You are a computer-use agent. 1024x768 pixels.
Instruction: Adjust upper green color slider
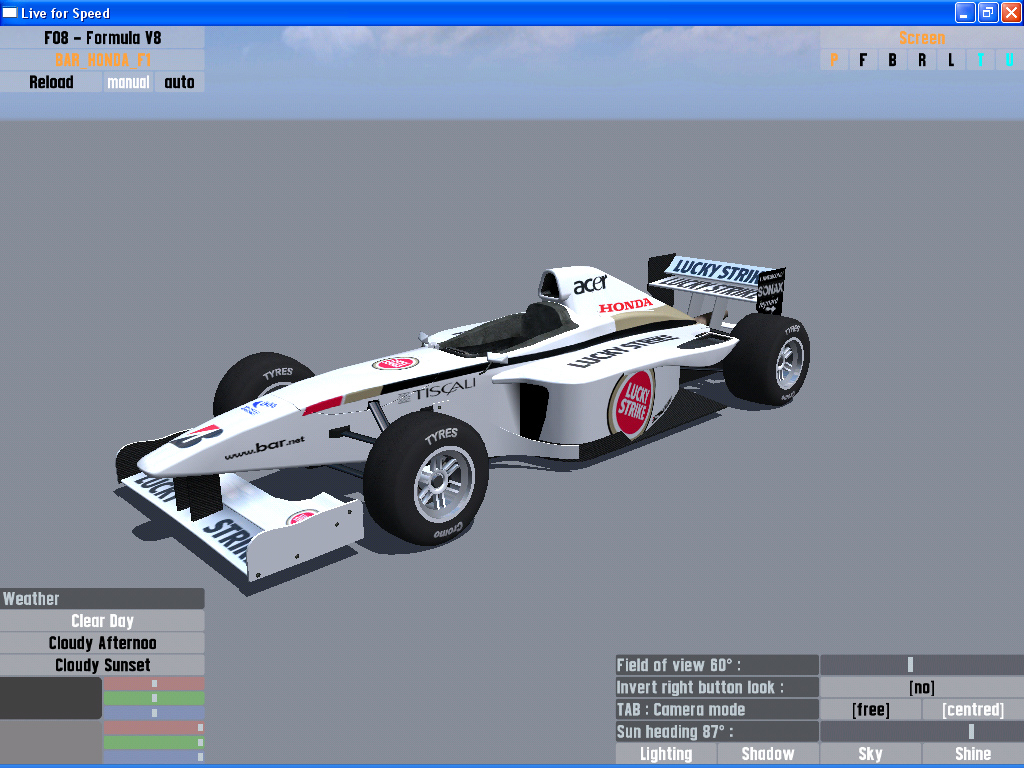pyautogui.click(x=154, y=699)
